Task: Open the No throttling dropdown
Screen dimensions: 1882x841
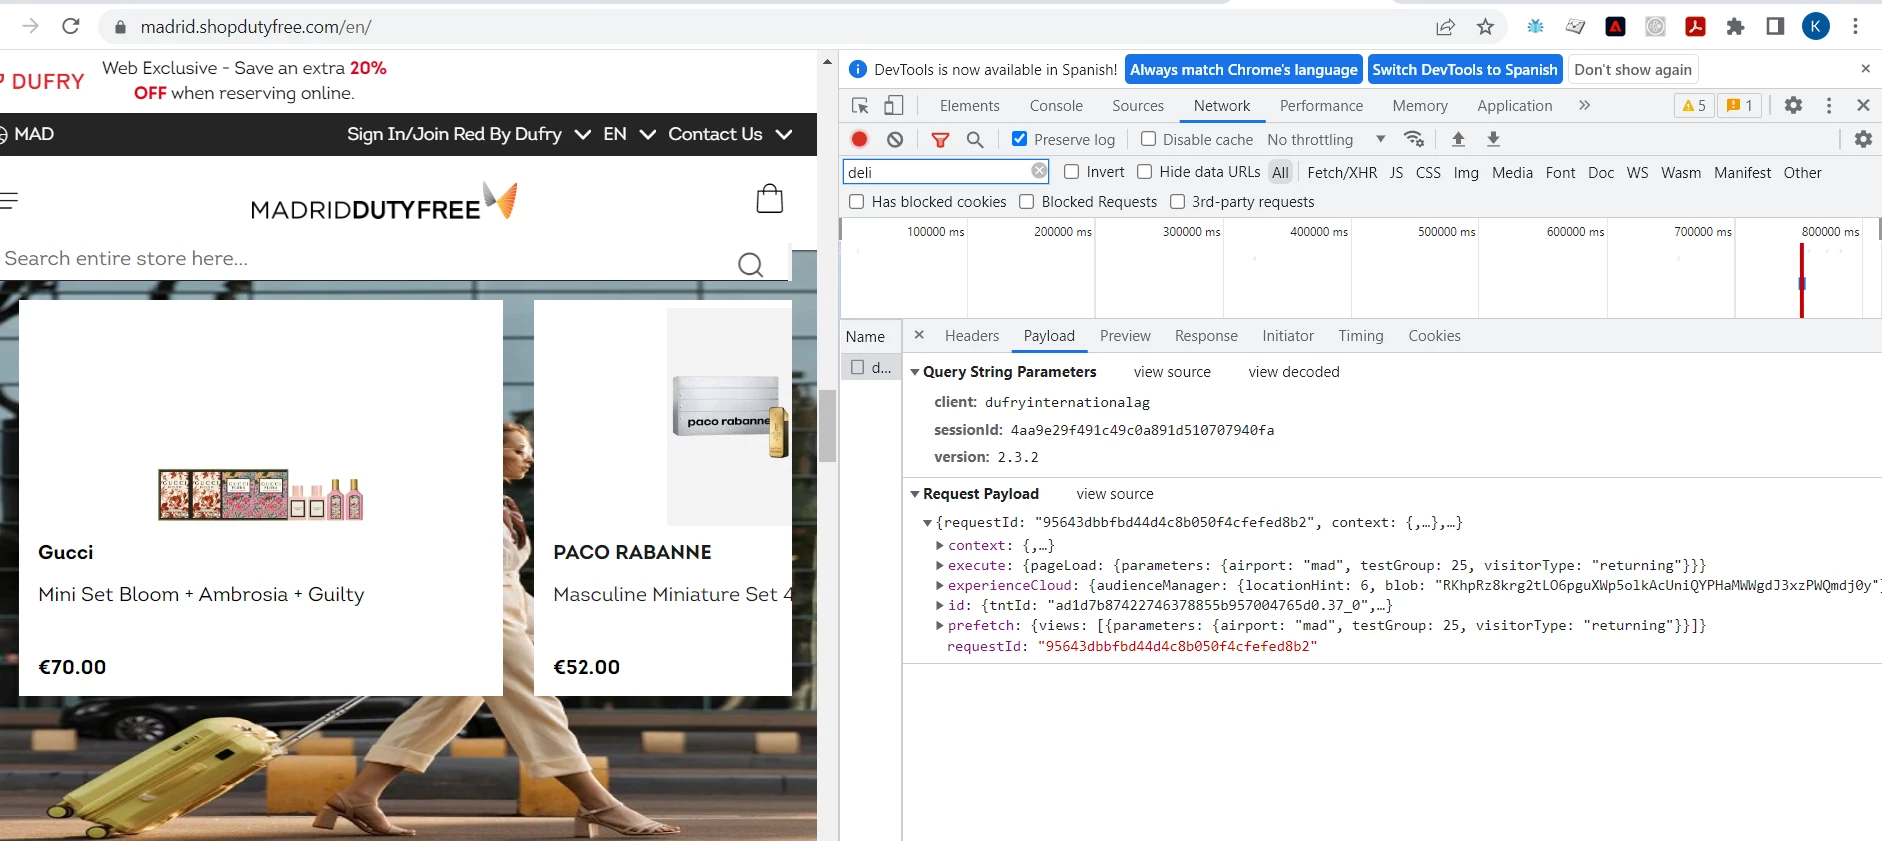Action: click(x=1326, y=140)
